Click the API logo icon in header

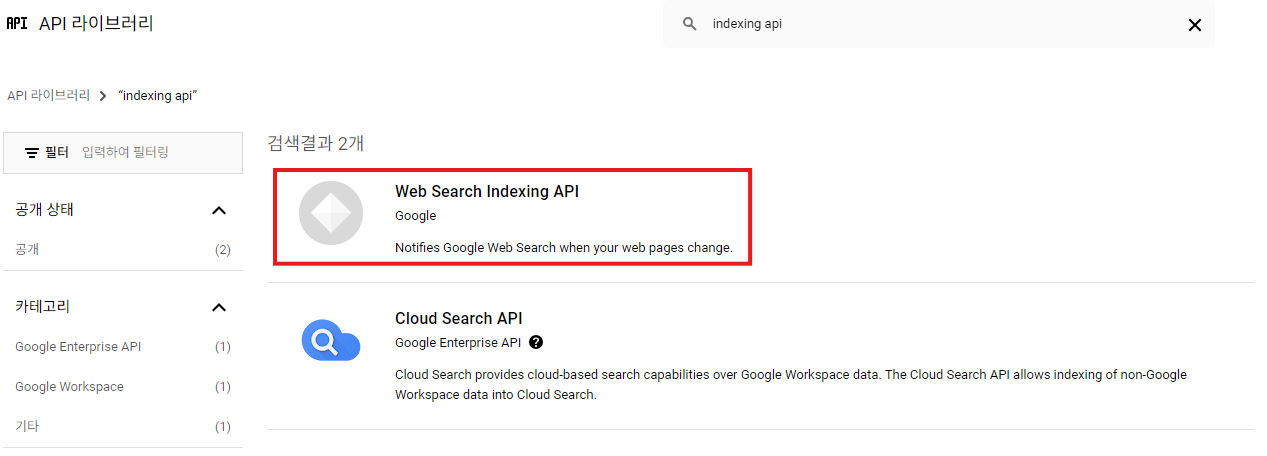point(16,24)
